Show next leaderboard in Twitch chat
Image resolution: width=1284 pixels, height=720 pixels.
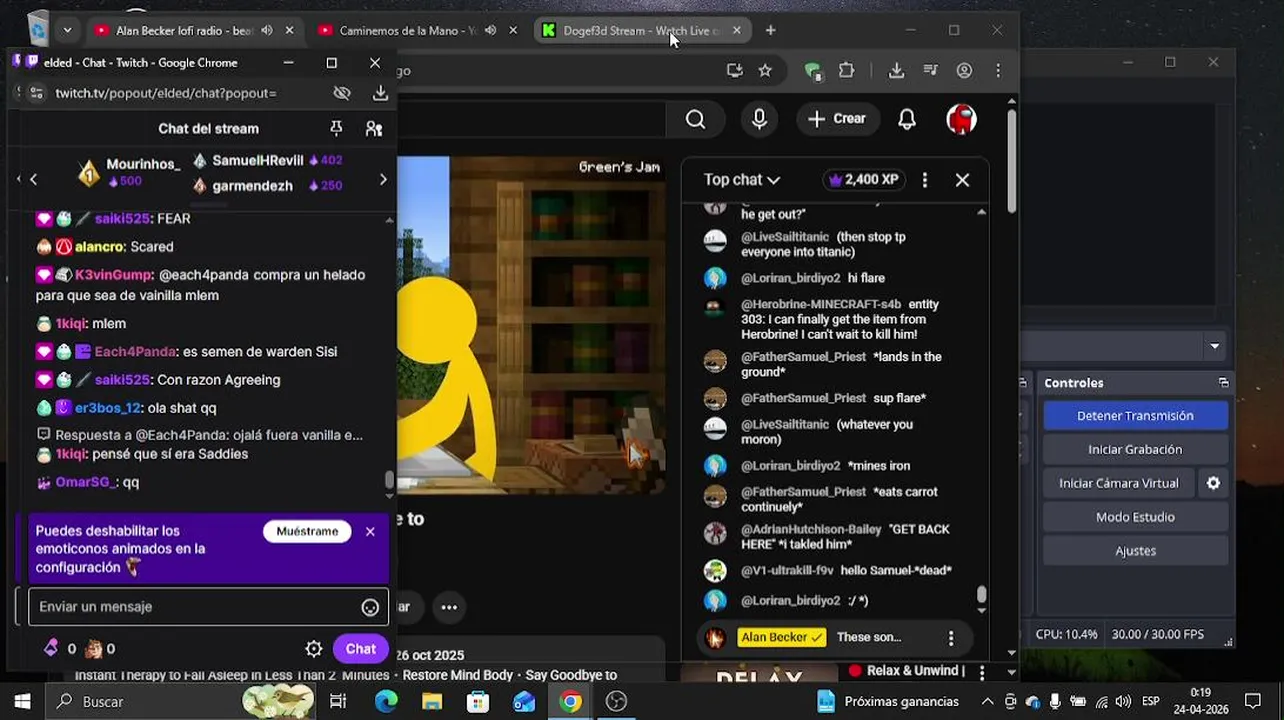383,180
